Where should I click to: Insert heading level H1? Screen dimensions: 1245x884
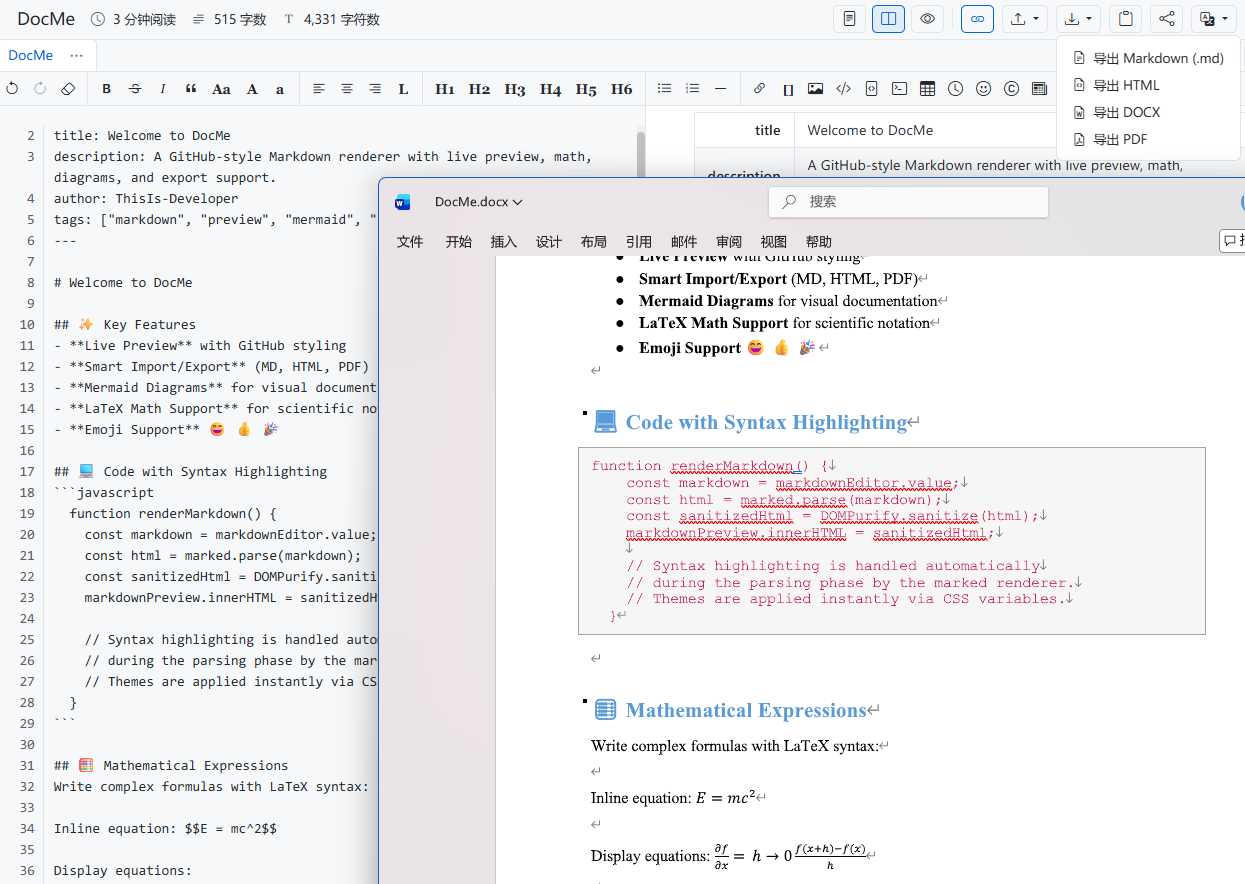coord(445,89)
